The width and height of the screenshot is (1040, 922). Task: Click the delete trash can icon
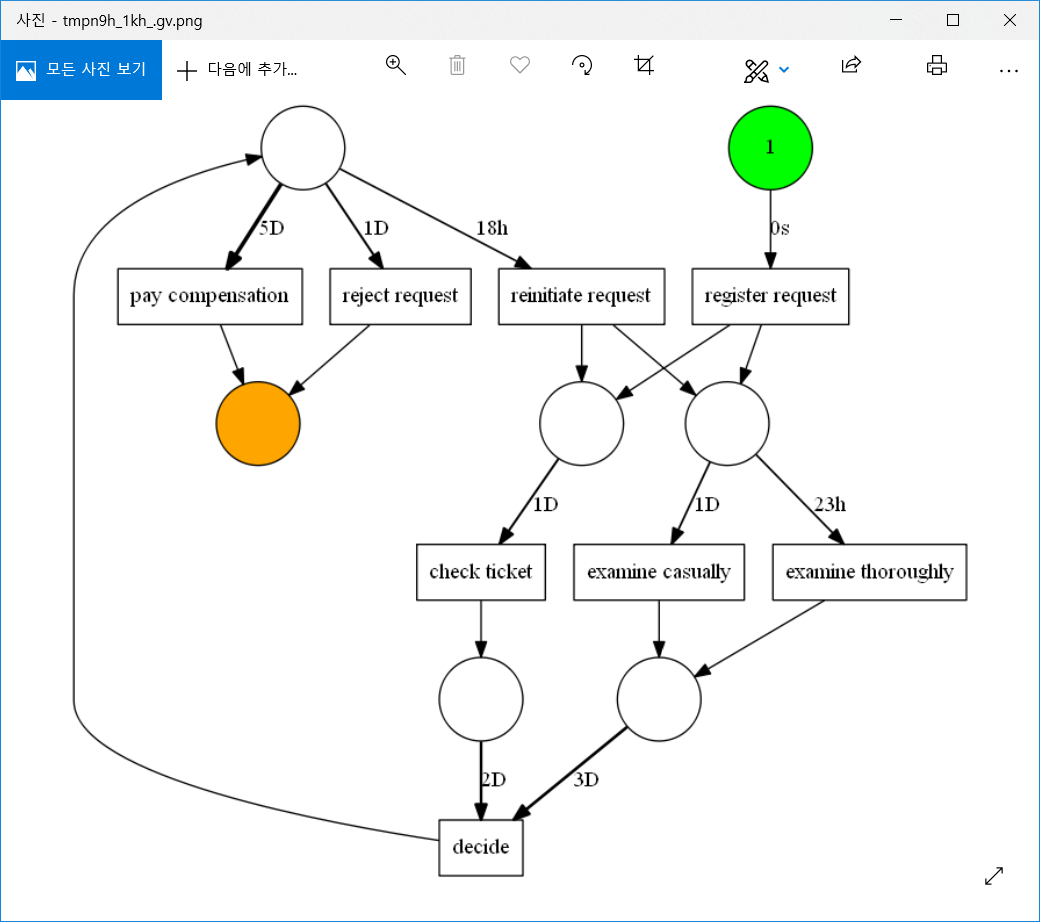(457, 65)
